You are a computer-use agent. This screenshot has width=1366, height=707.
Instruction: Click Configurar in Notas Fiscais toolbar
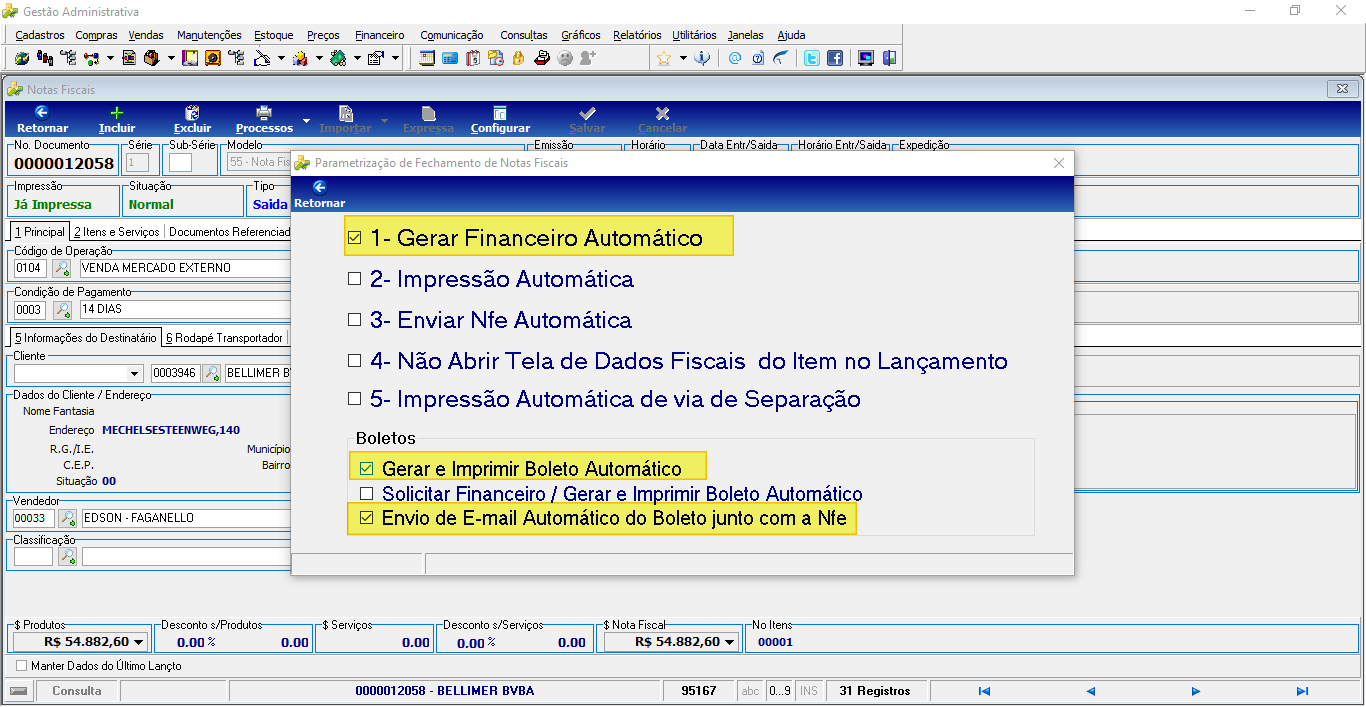(x=500, y=120)
